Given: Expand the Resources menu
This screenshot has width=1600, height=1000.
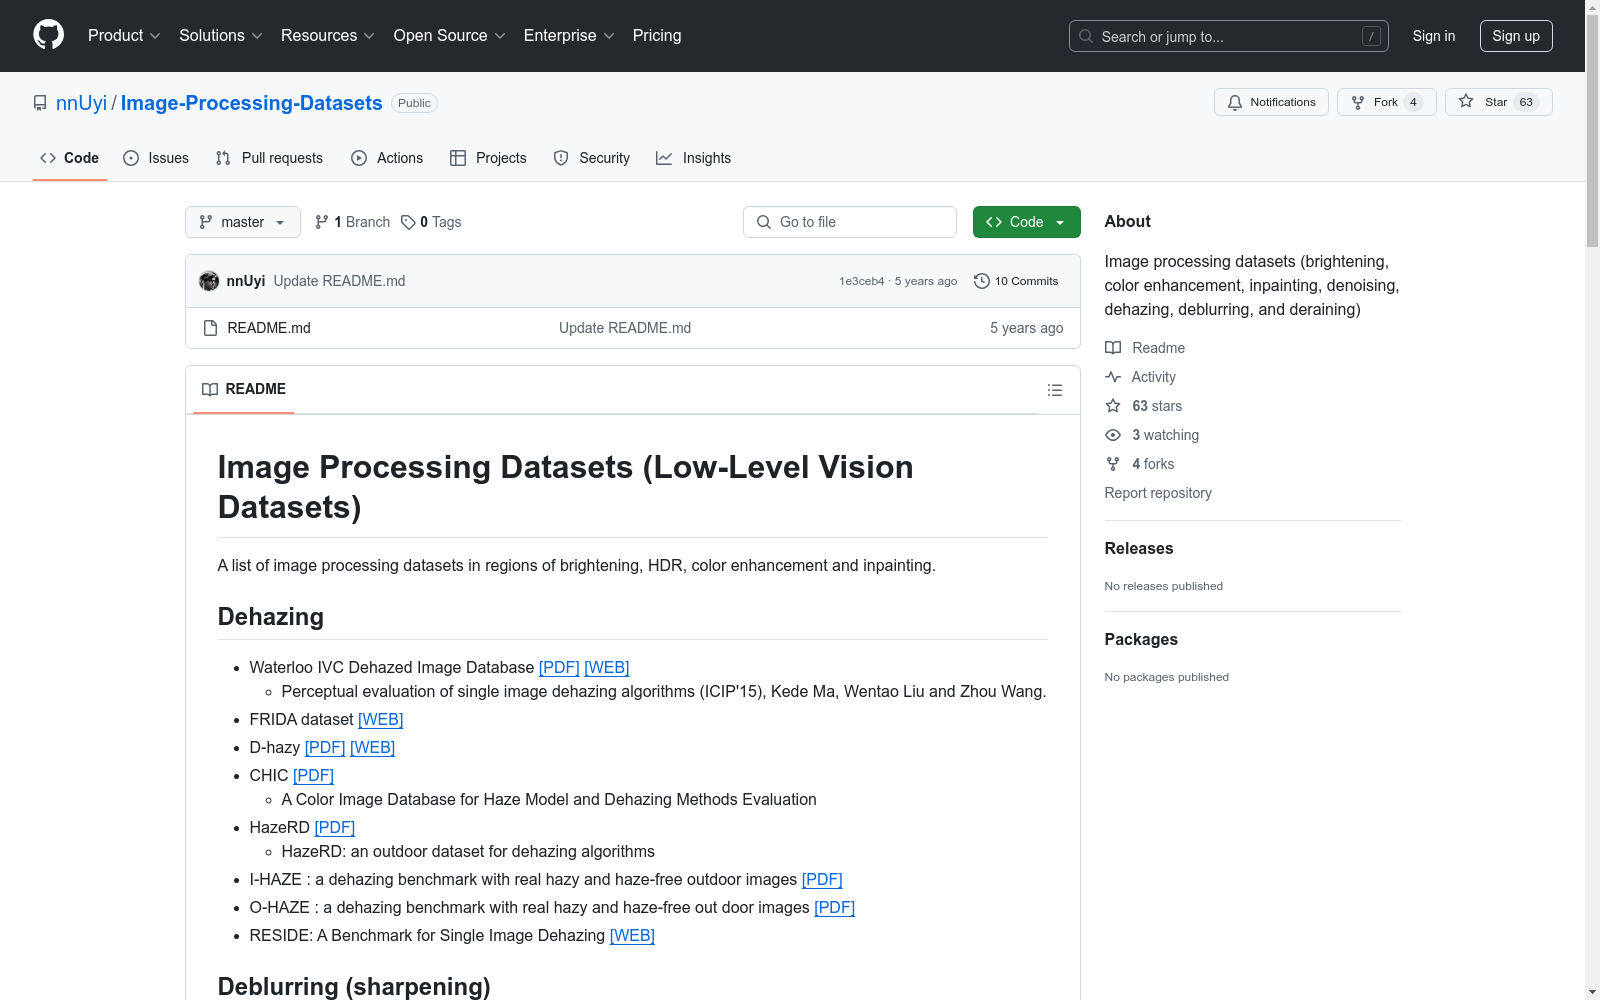Looking at the screenshot, I should tap(328, 35).
